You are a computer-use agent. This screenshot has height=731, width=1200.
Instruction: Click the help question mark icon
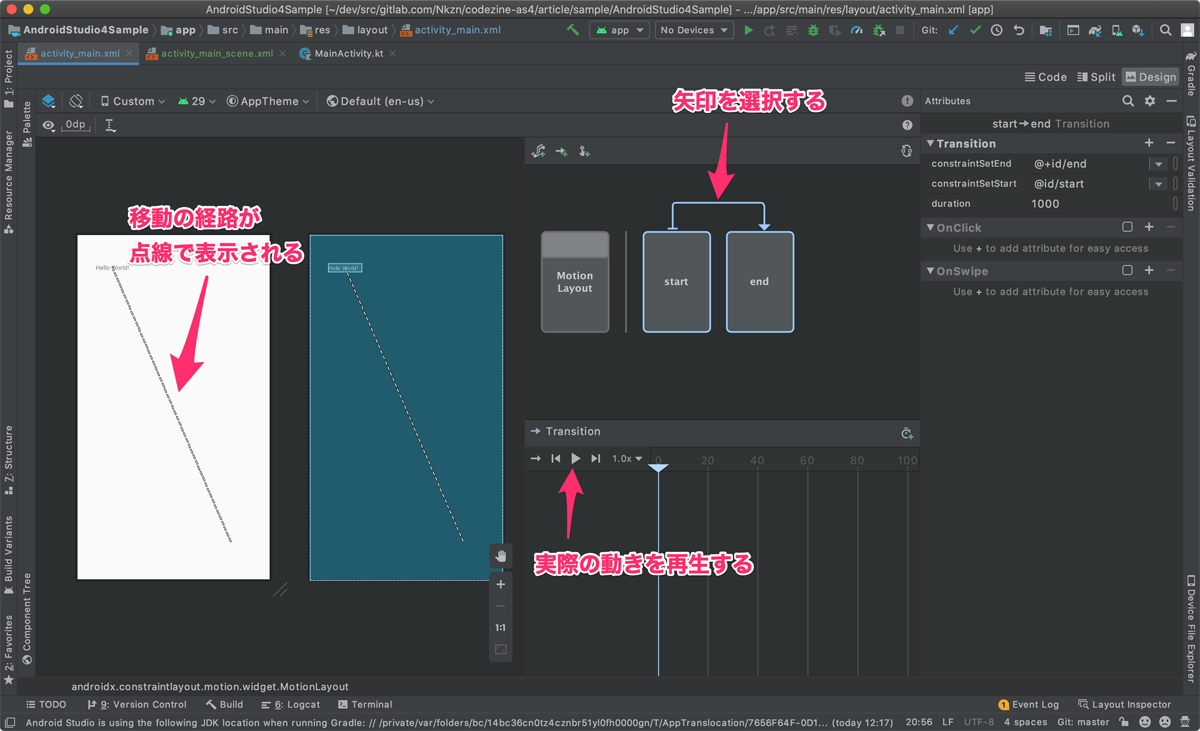coord(907,125)
